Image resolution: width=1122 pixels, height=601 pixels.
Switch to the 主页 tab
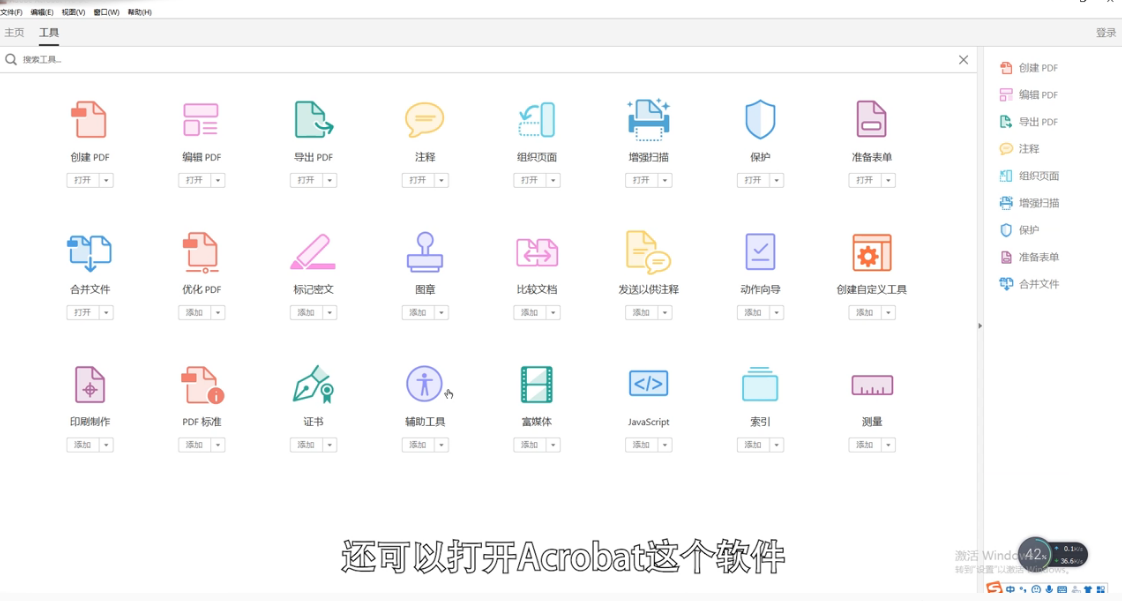pyautogui.click(x=14, y=32)
